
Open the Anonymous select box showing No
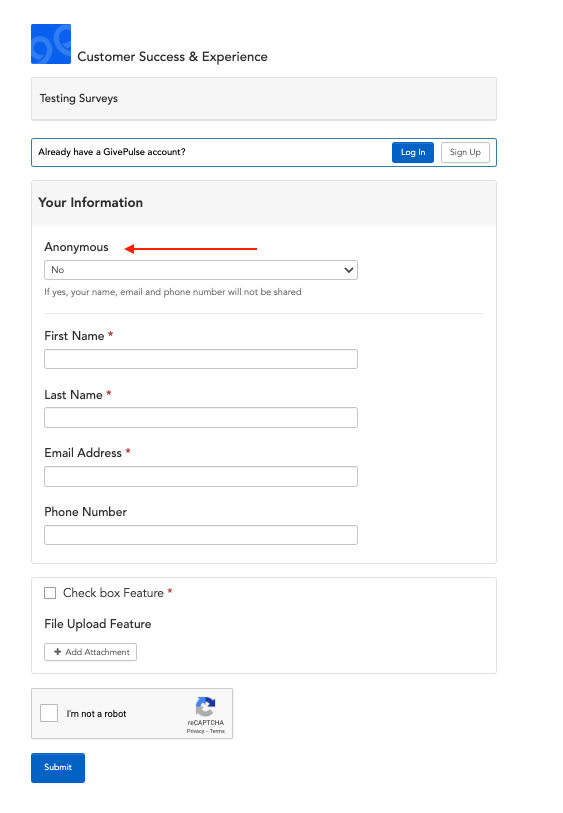(x=201, y=270)
